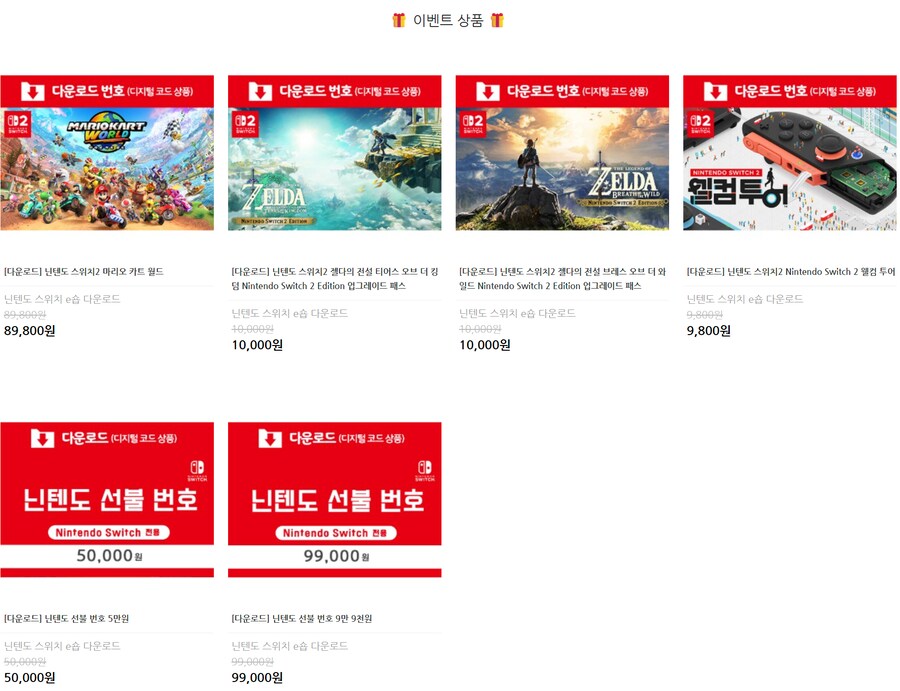Click the 마리오 카트 월드 product title
Image resolution: width=900 pixels, height=691 pixels.
pos(84,271)
